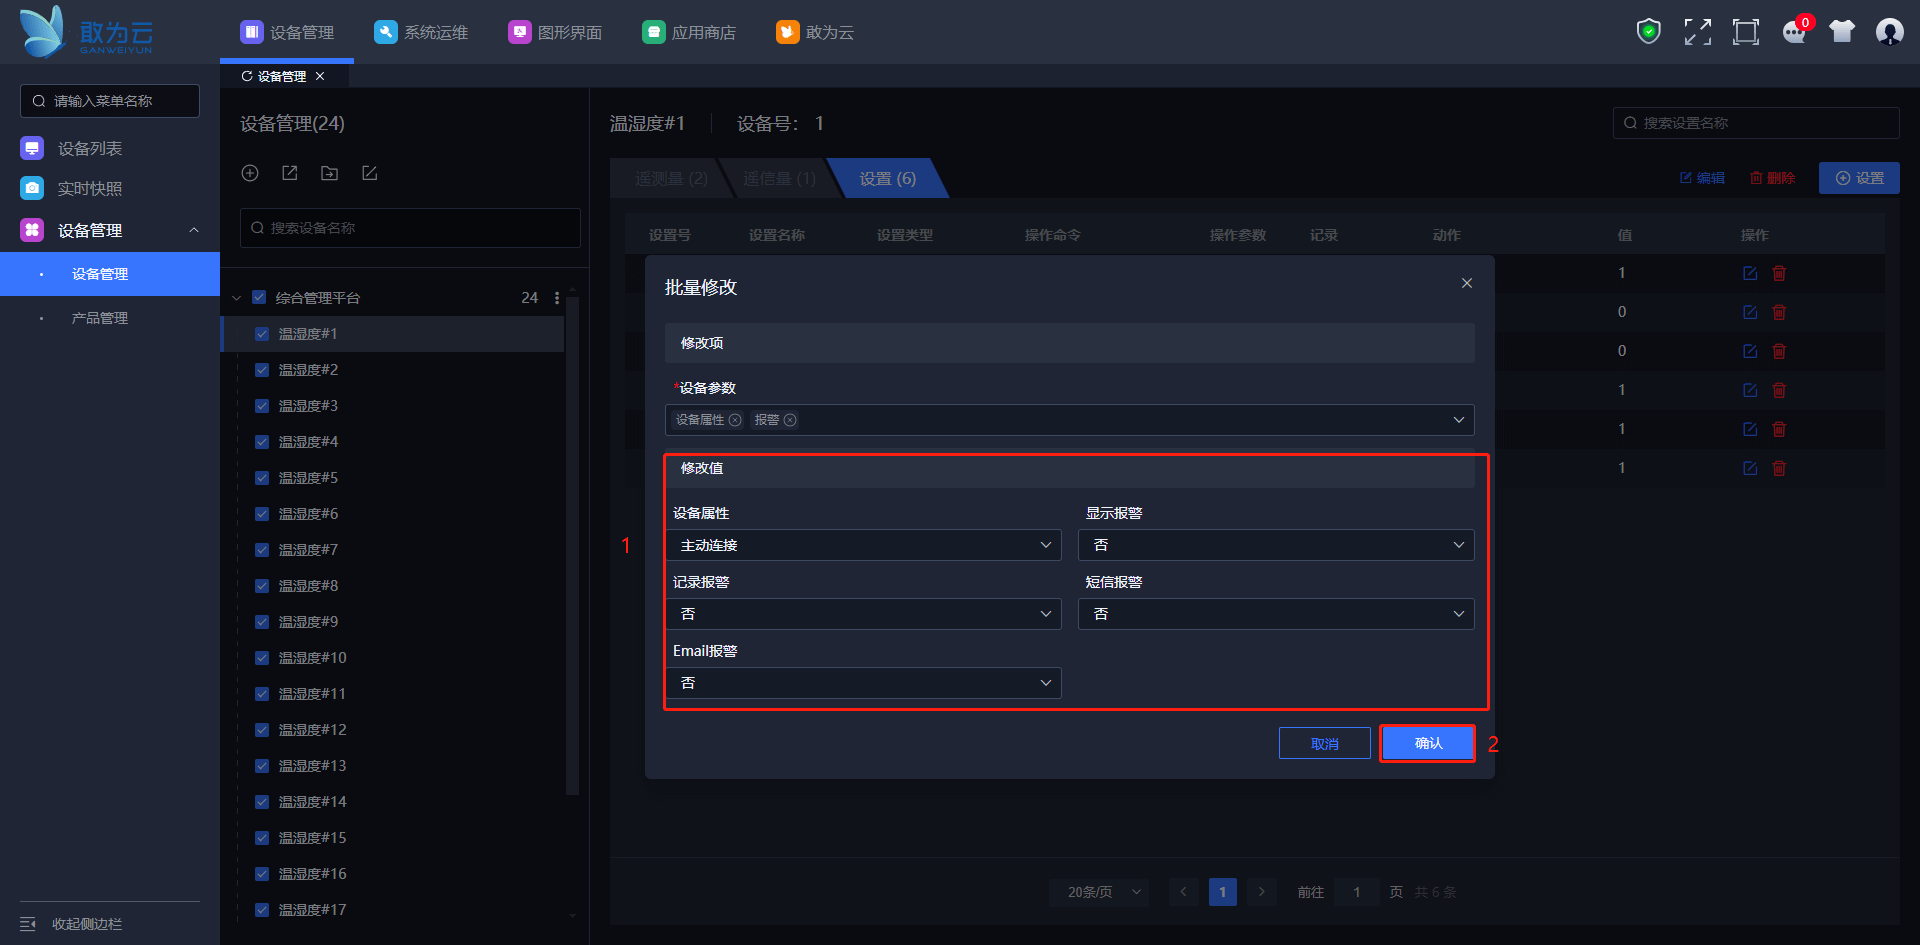Uncheck the 温湿度#3 checkbox

pos(262,406)
